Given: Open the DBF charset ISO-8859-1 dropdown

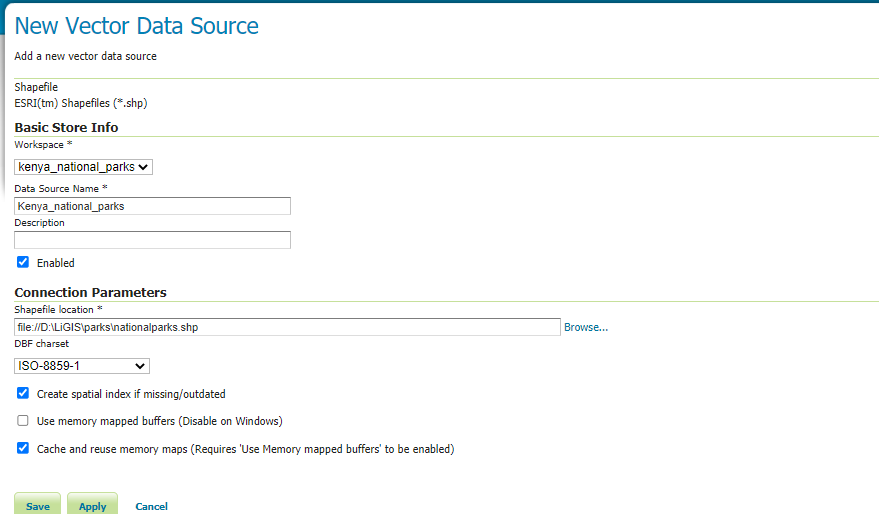Looking at the screenshot, I should [82, 366].
